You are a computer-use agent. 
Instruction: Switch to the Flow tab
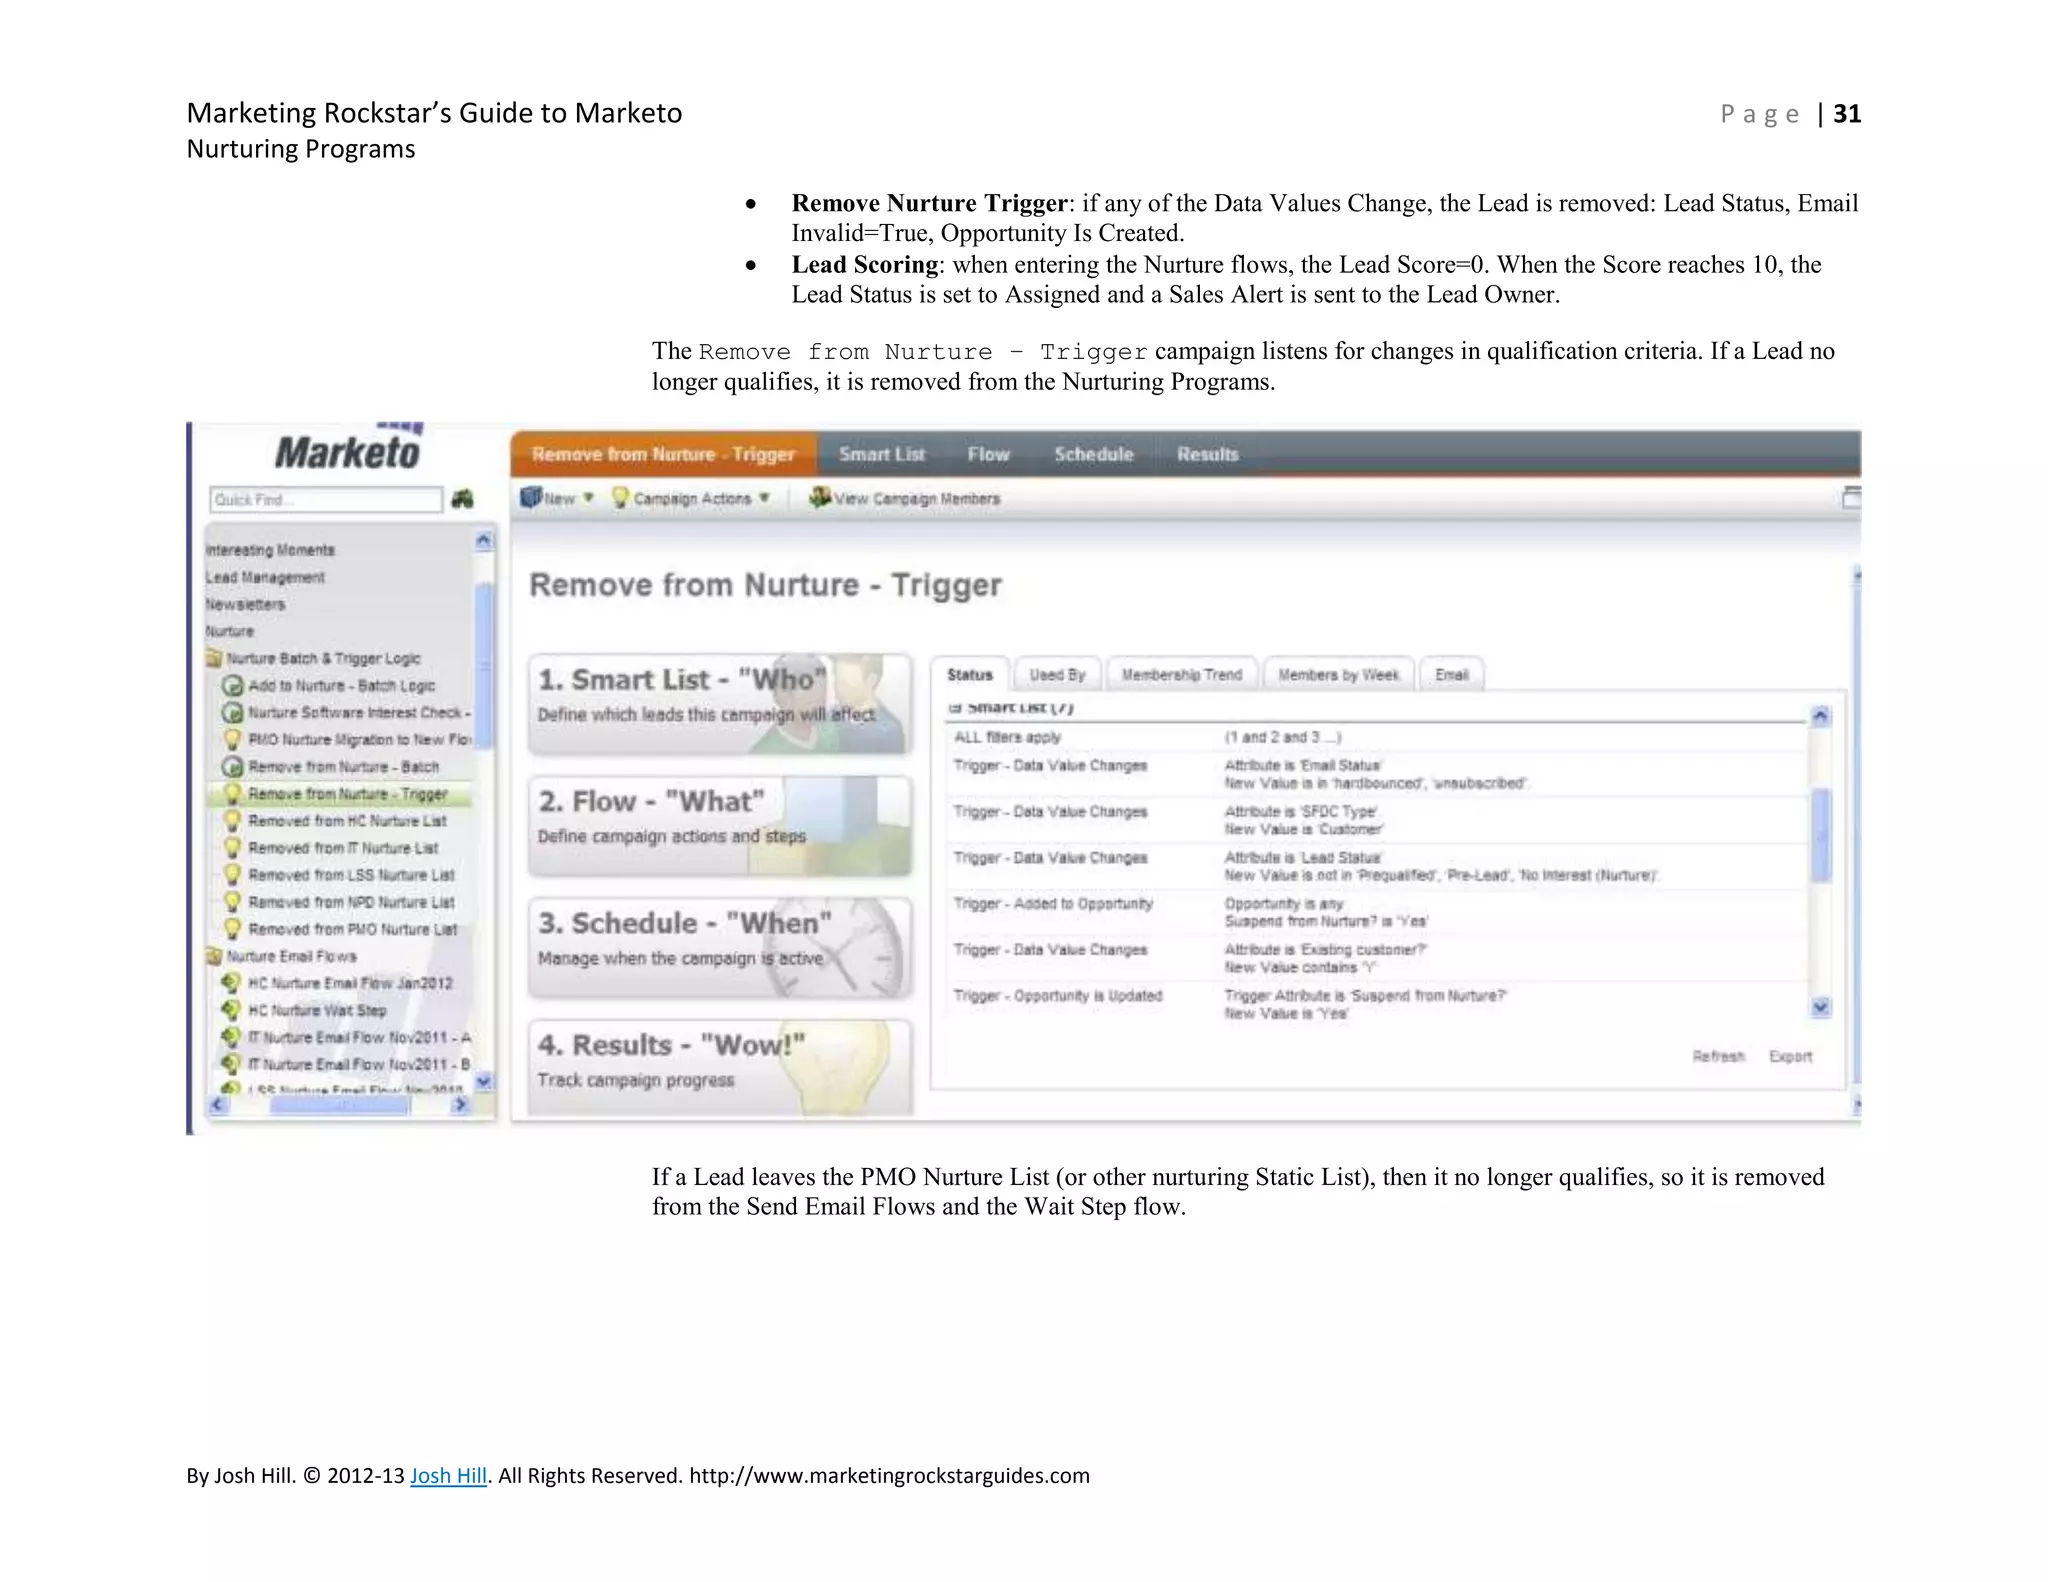tap(988, 454)
